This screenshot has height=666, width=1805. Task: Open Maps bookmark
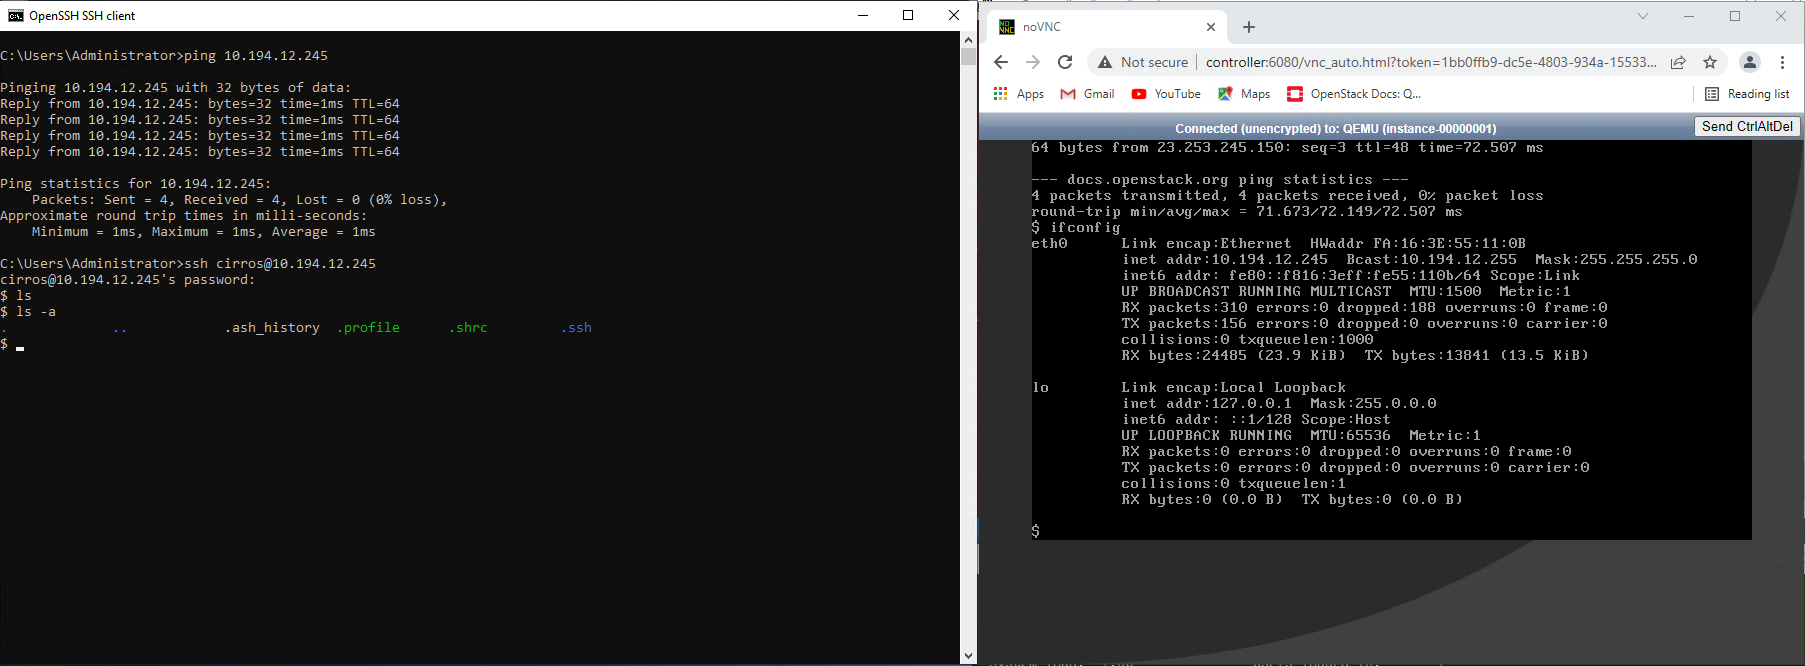(1244, 94)
